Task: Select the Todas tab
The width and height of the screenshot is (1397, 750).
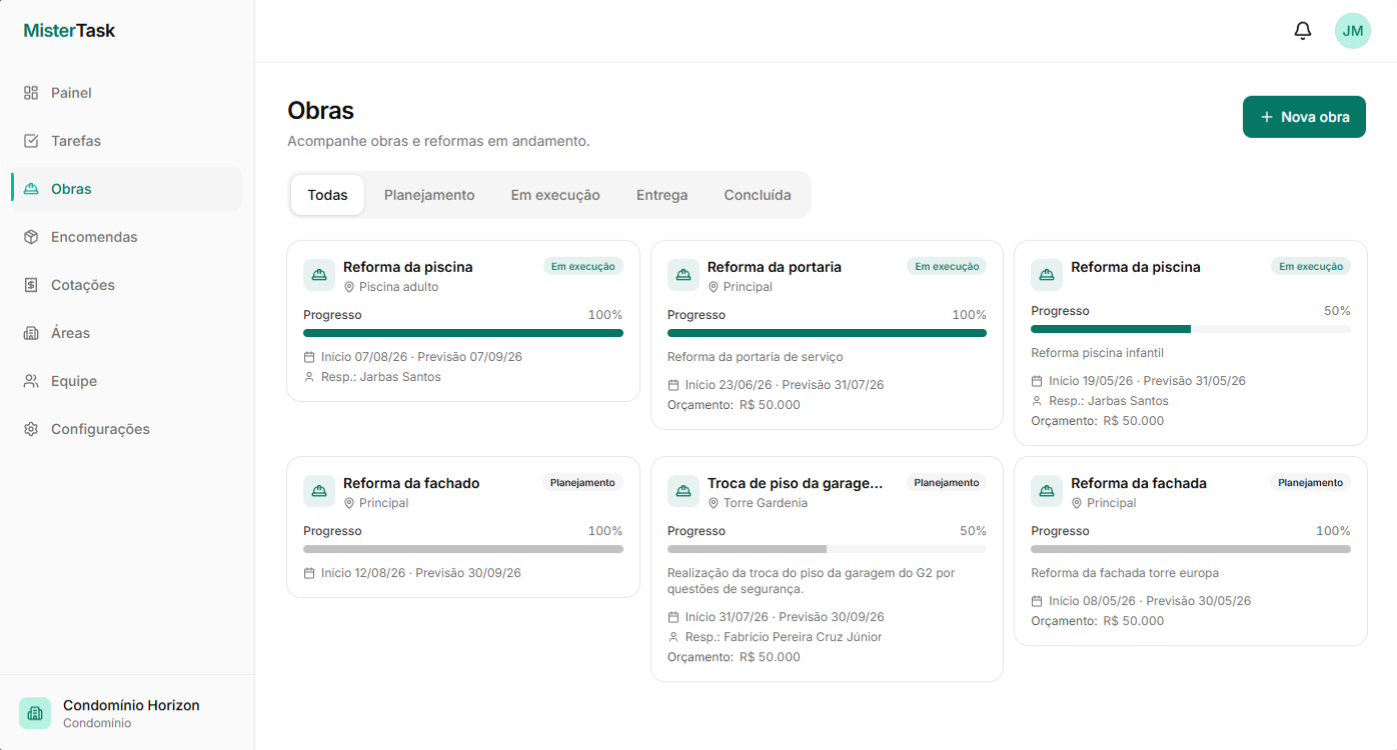Action: 327,195
